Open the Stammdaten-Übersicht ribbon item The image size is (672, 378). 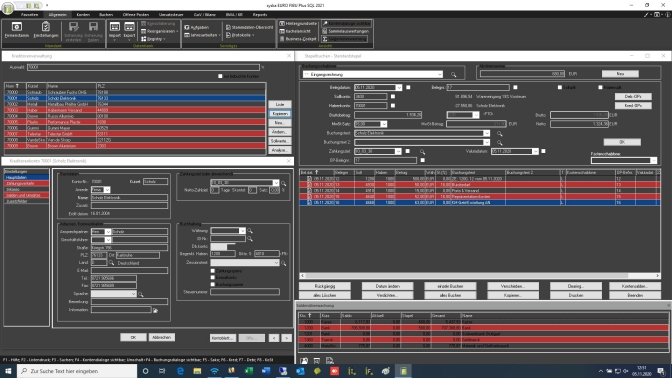point(249,27)
